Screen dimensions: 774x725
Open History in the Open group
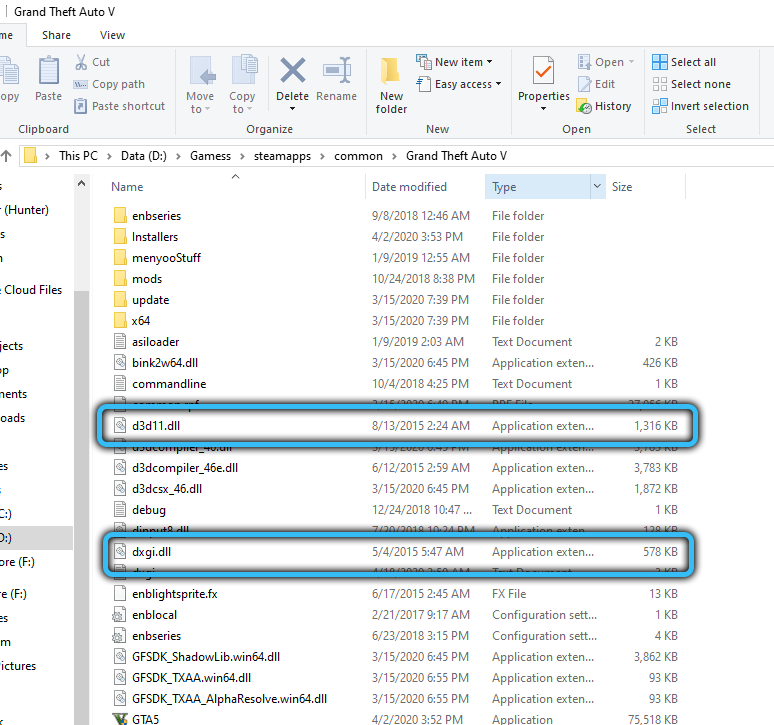pyautogui.click(x=604, y=106)
